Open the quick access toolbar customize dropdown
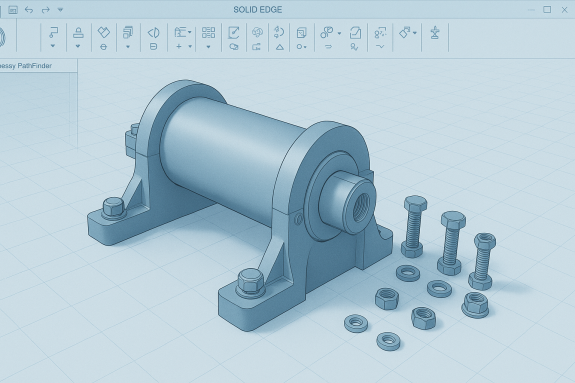Screen dimensions: 575x383 tap(61, 10)
